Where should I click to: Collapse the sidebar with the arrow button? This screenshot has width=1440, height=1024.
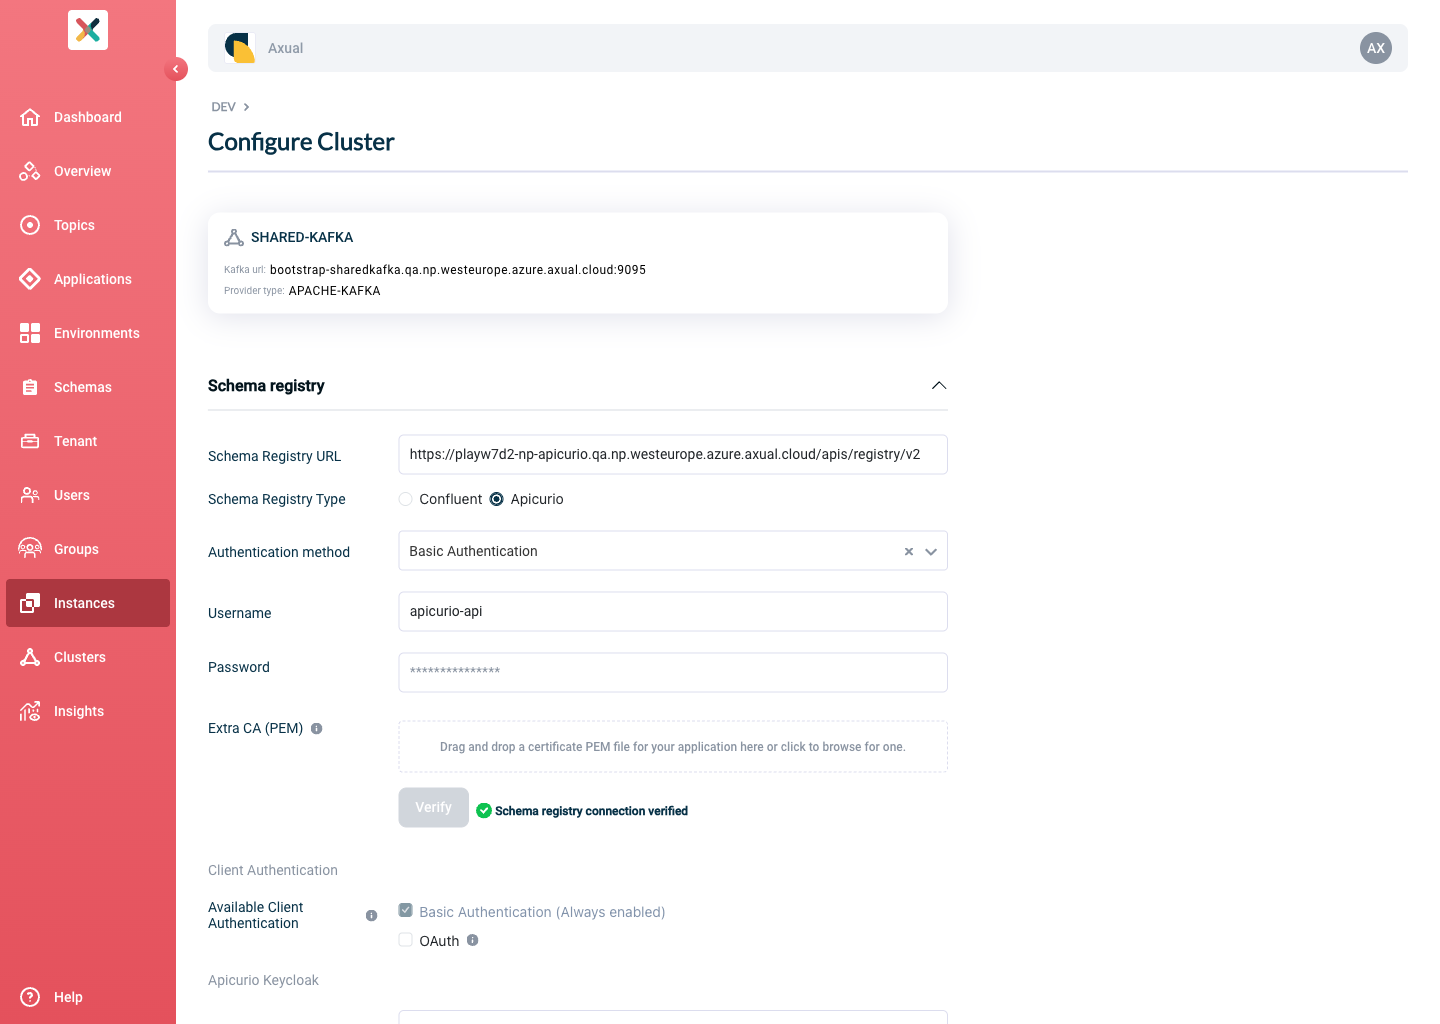pos(176,69)
